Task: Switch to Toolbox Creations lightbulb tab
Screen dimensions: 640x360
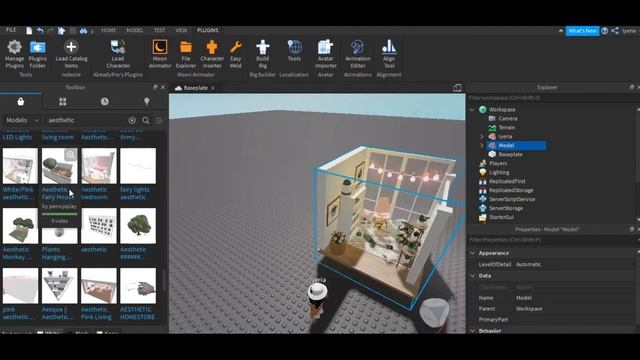Action: click(x=147, y=101)
